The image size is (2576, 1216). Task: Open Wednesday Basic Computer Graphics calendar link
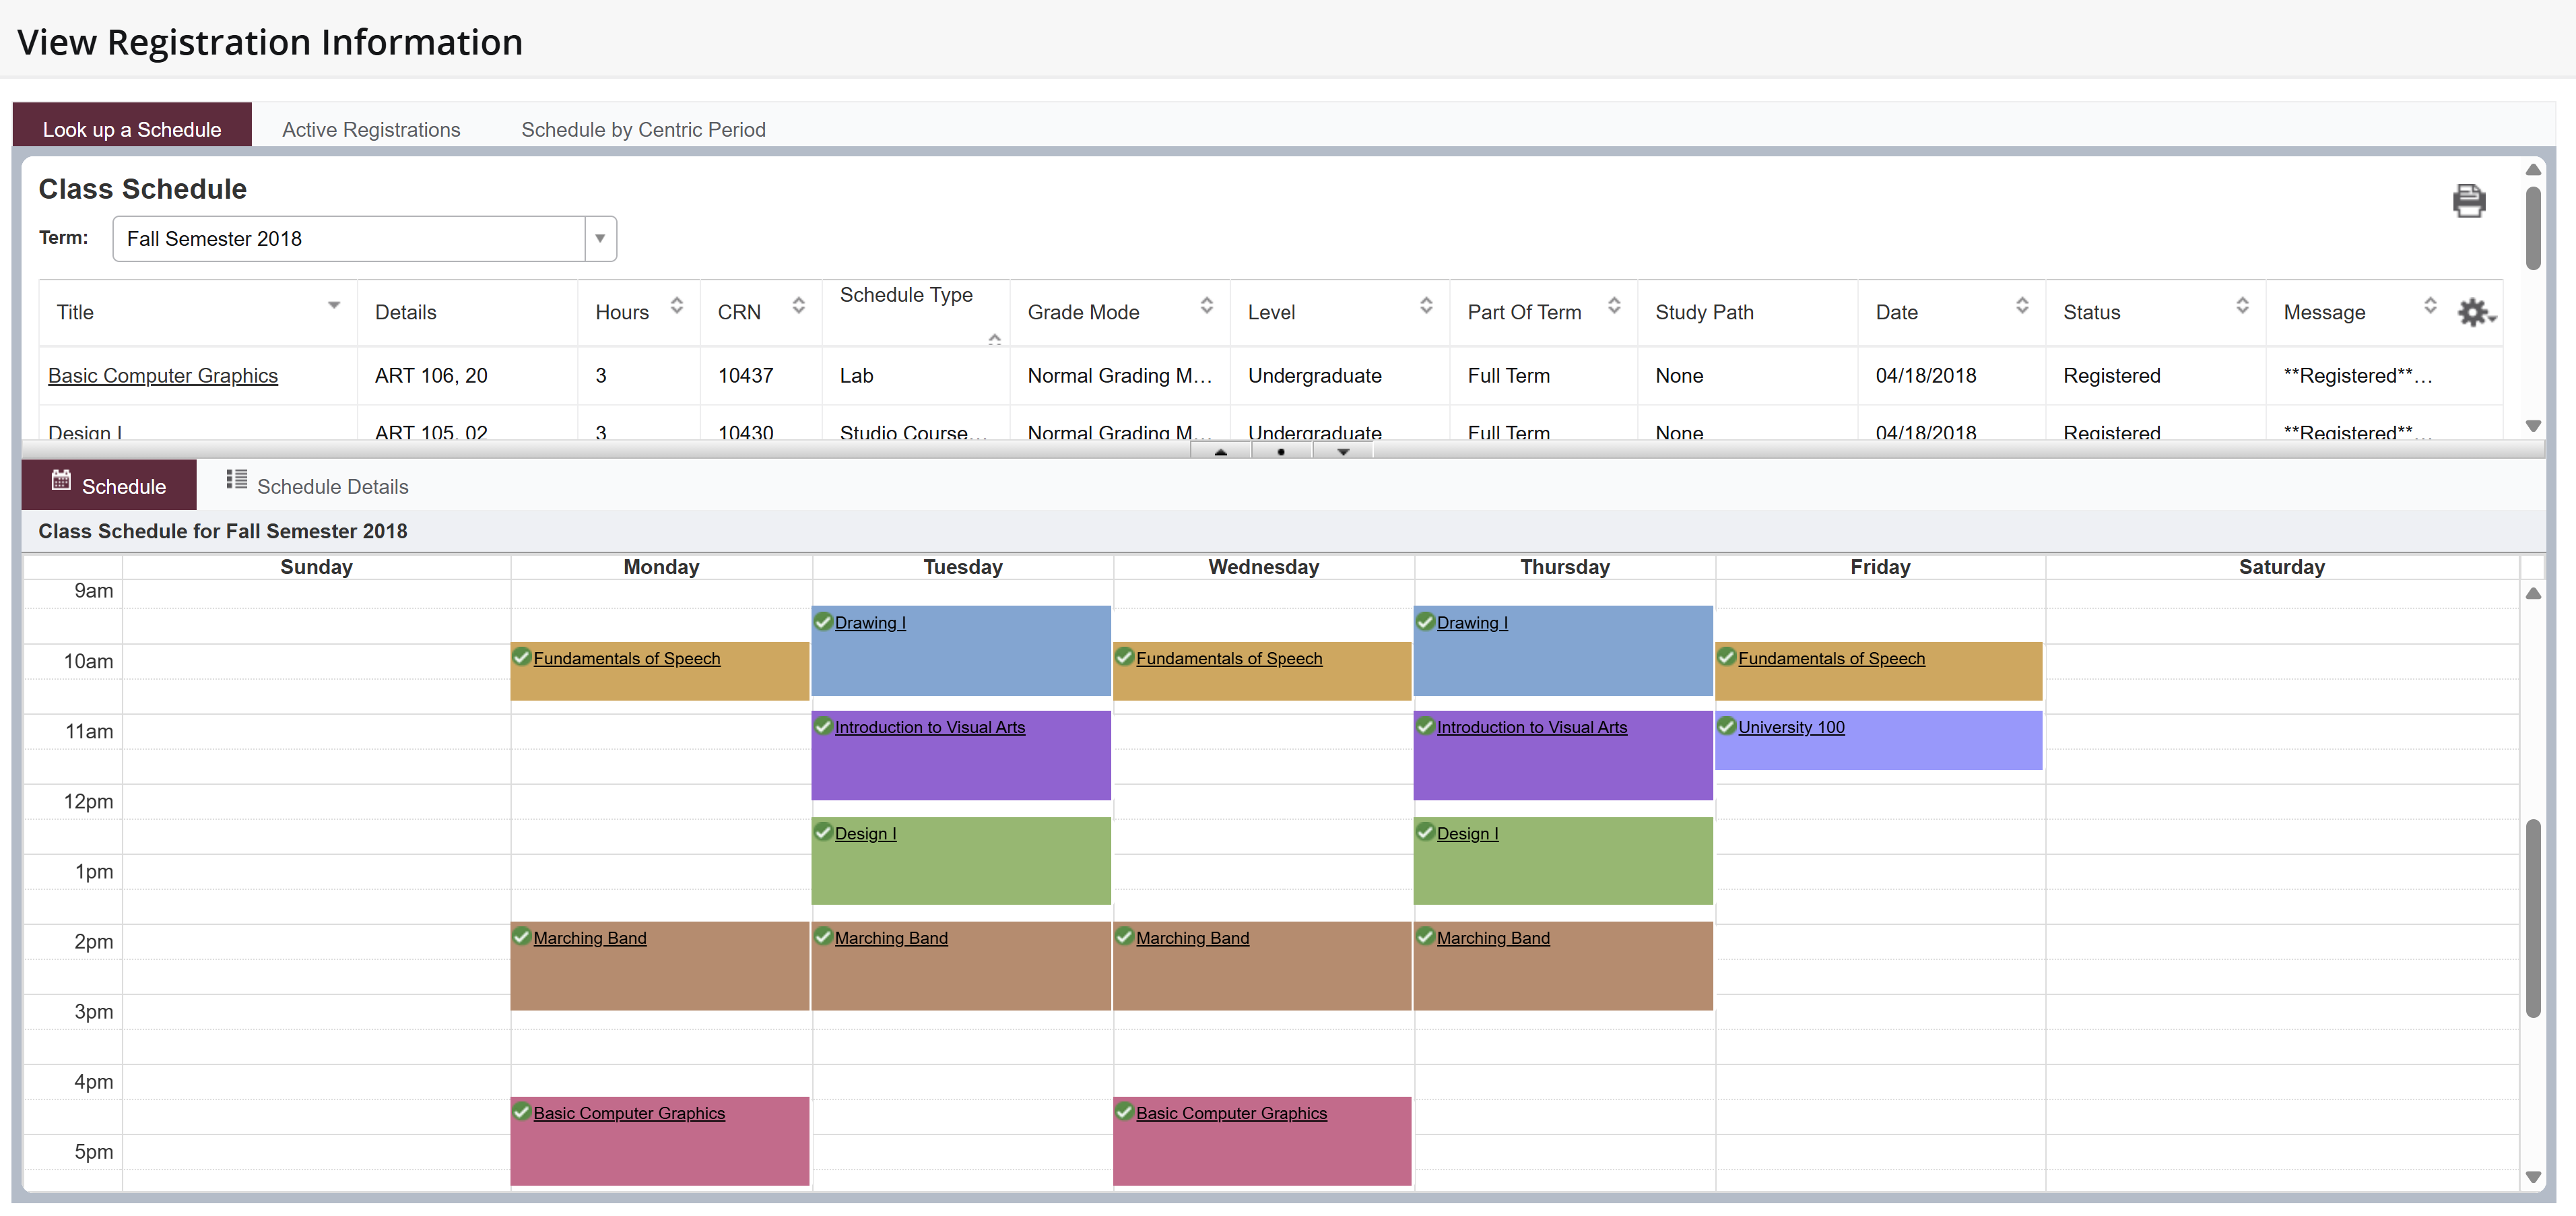click(x=1231, y=1113)
